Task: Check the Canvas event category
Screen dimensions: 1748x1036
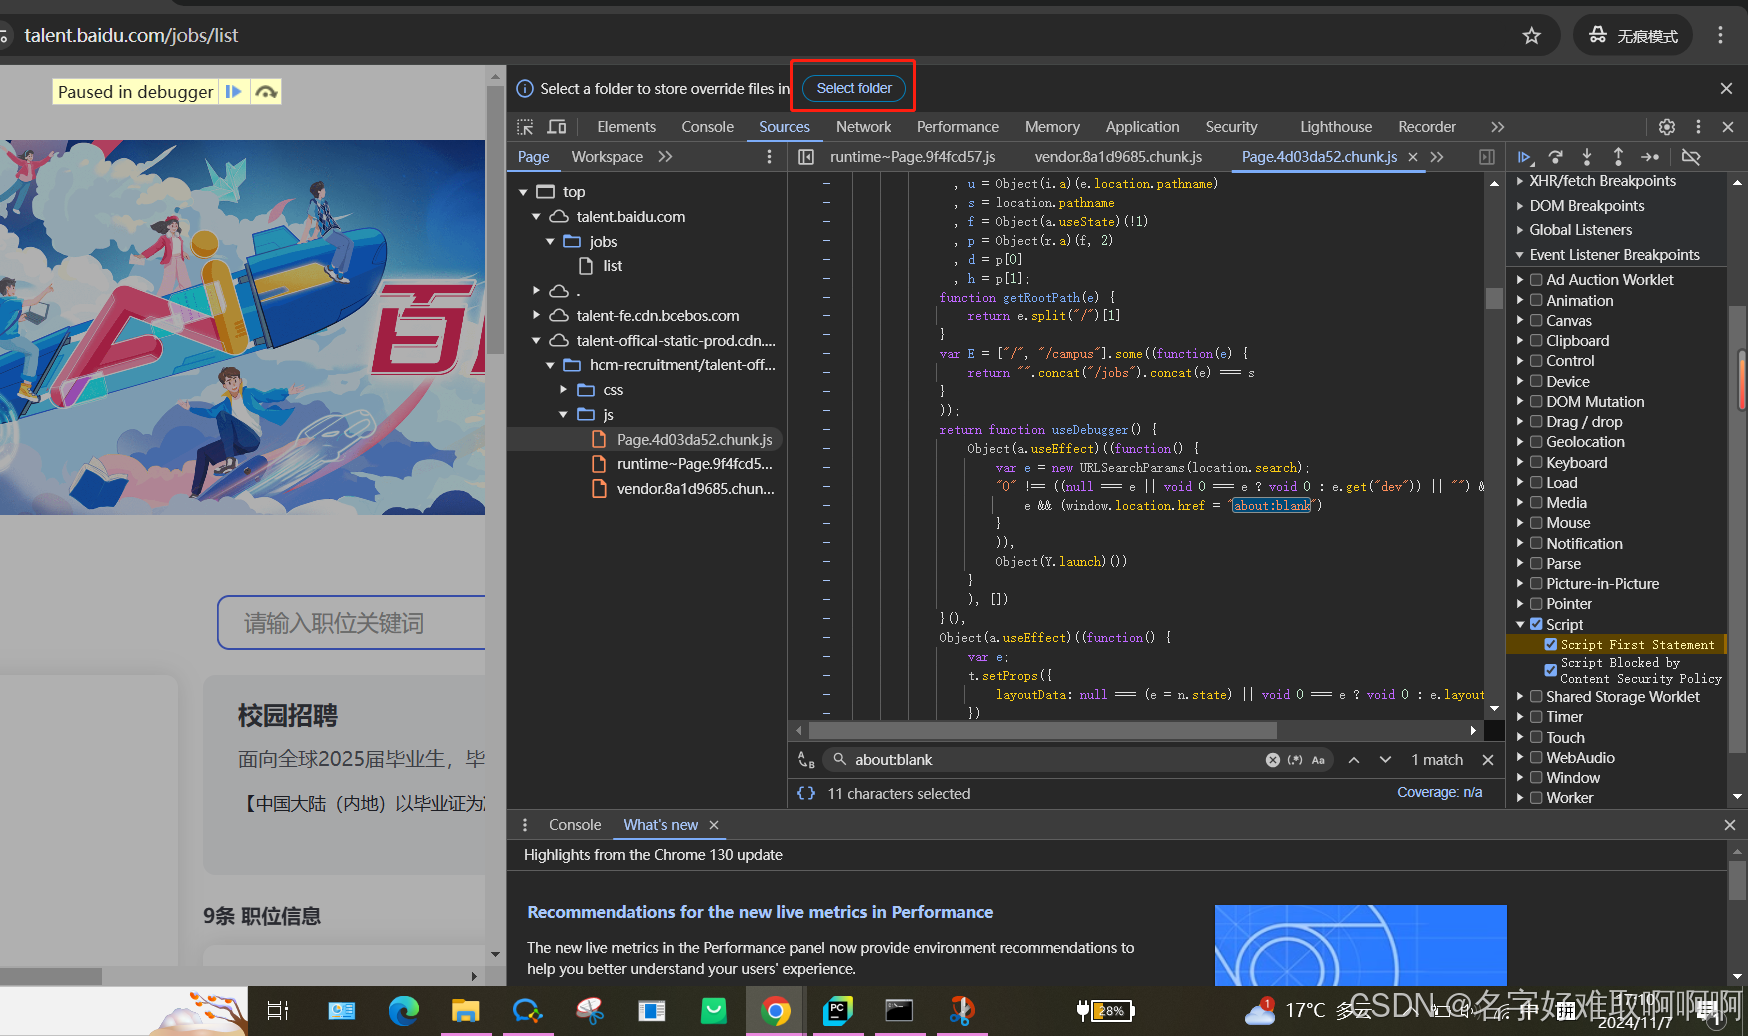Action: click(1536, 320)
